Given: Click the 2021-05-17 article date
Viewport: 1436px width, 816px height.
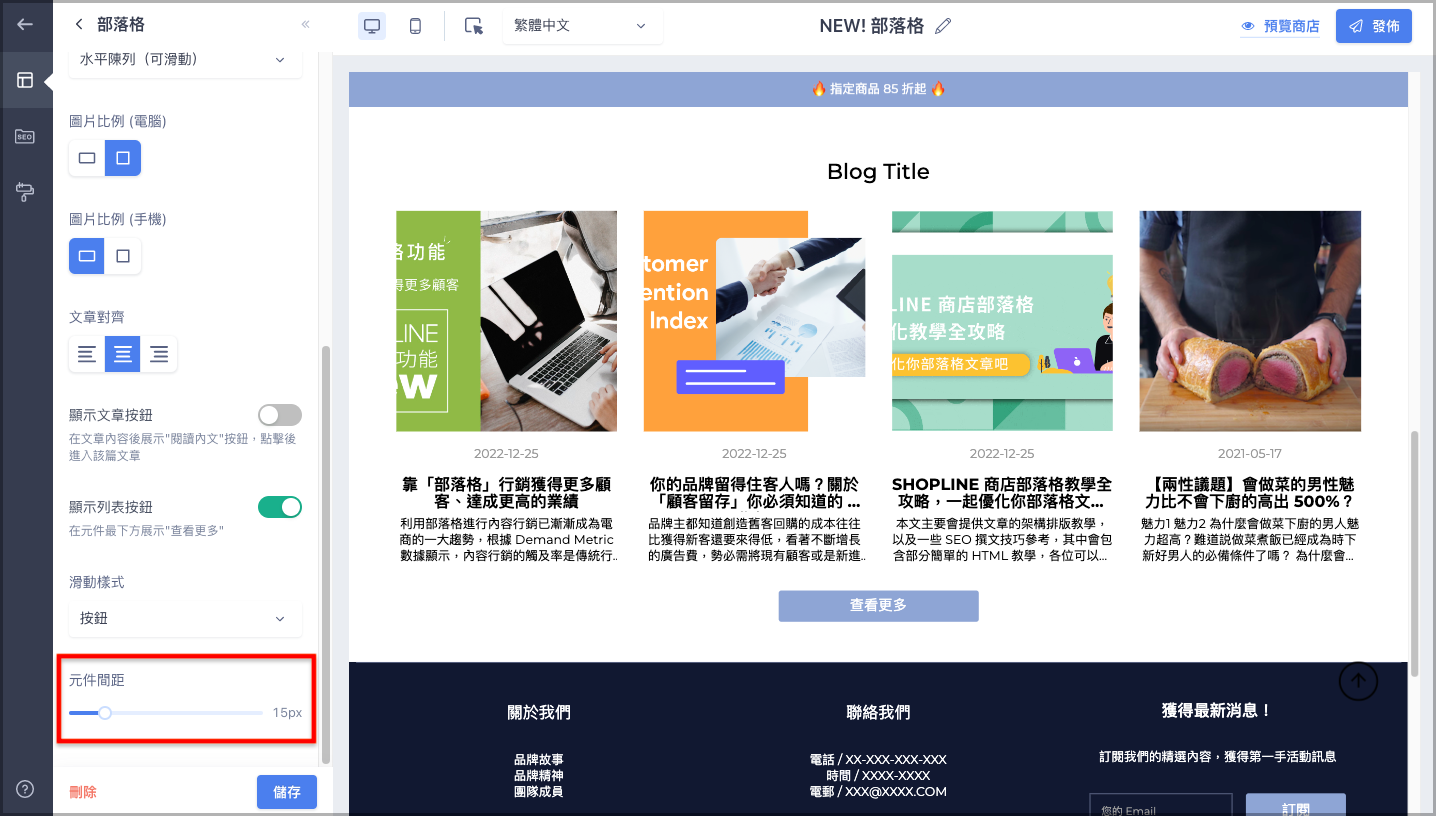Looking at the screenshot, I should pos(1250,454).
